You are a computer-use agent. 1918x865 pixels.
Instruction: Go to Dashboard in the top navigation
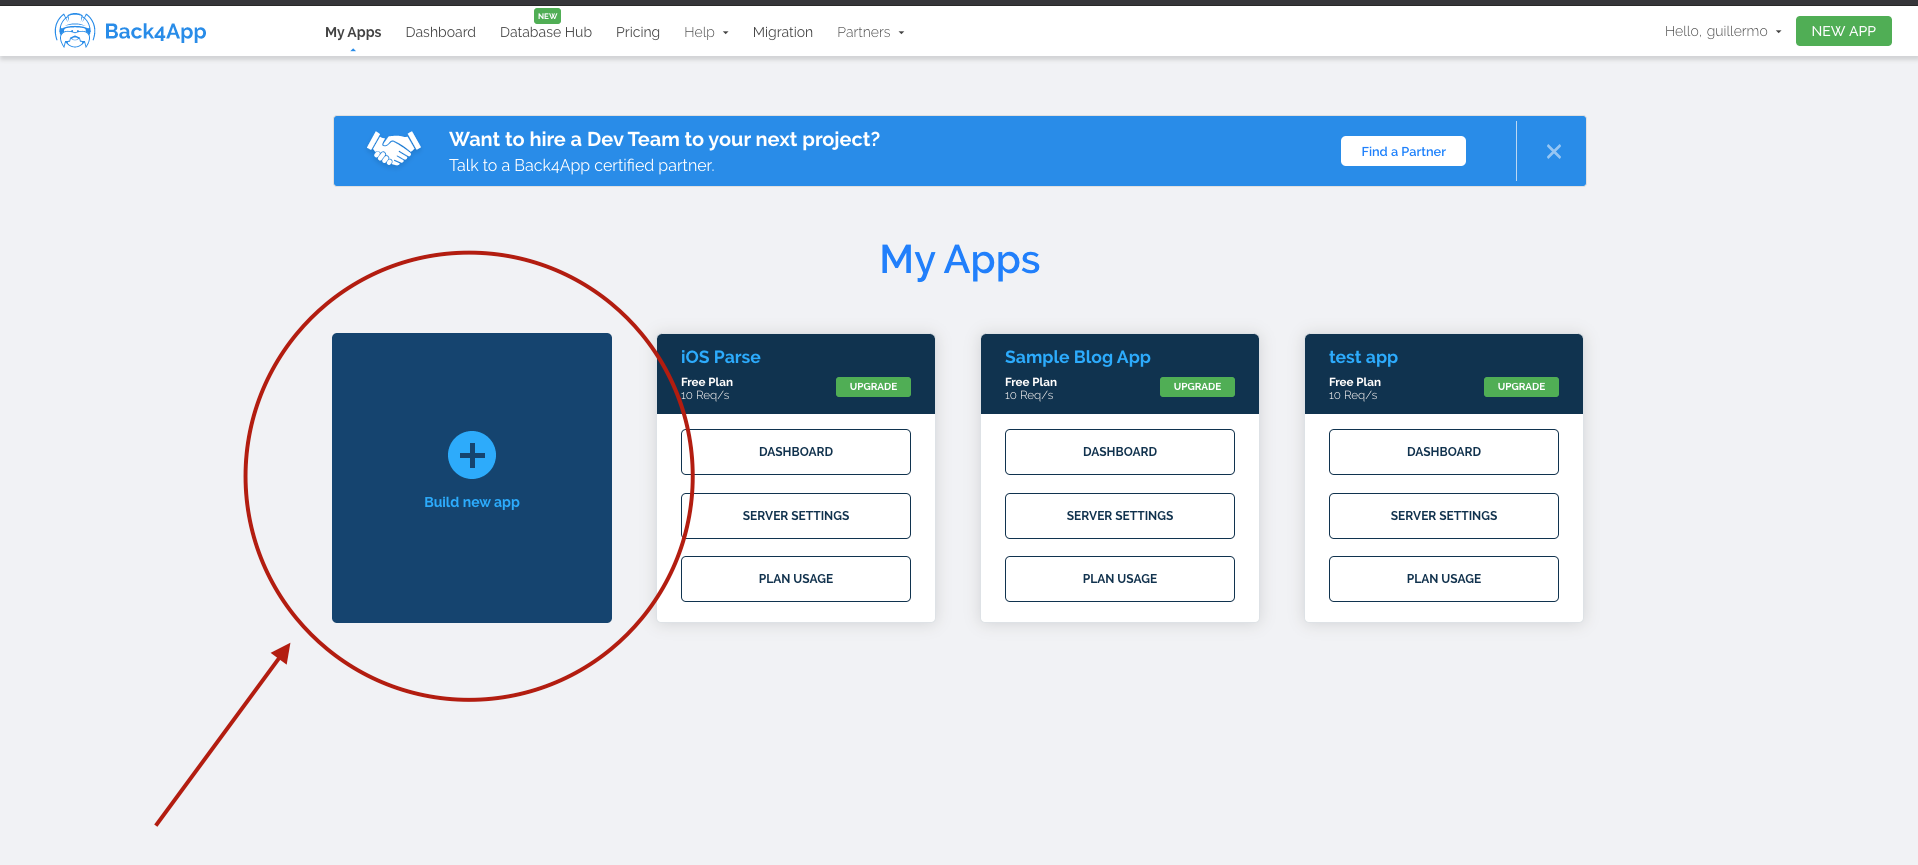440,32
